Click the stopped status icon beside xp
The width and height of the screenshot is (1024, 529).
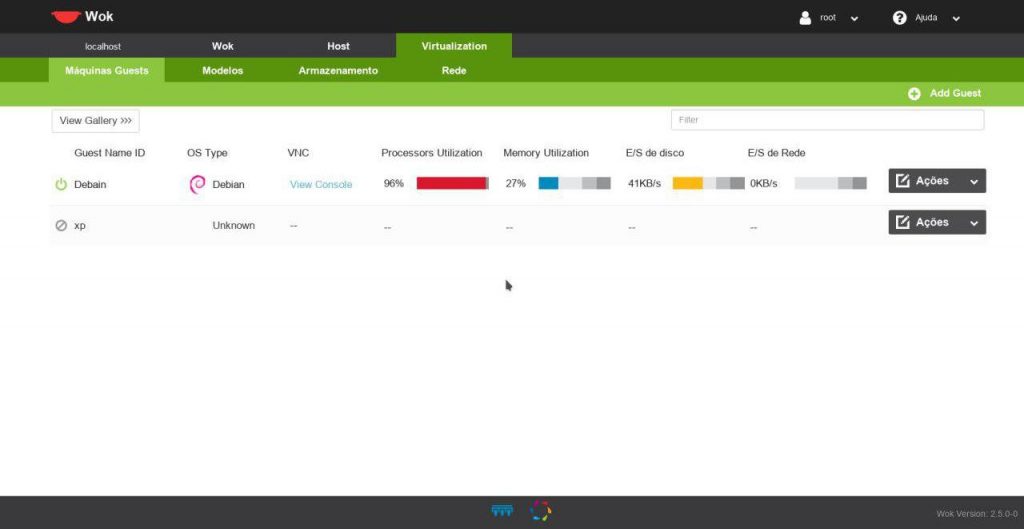tap(61, 226)
